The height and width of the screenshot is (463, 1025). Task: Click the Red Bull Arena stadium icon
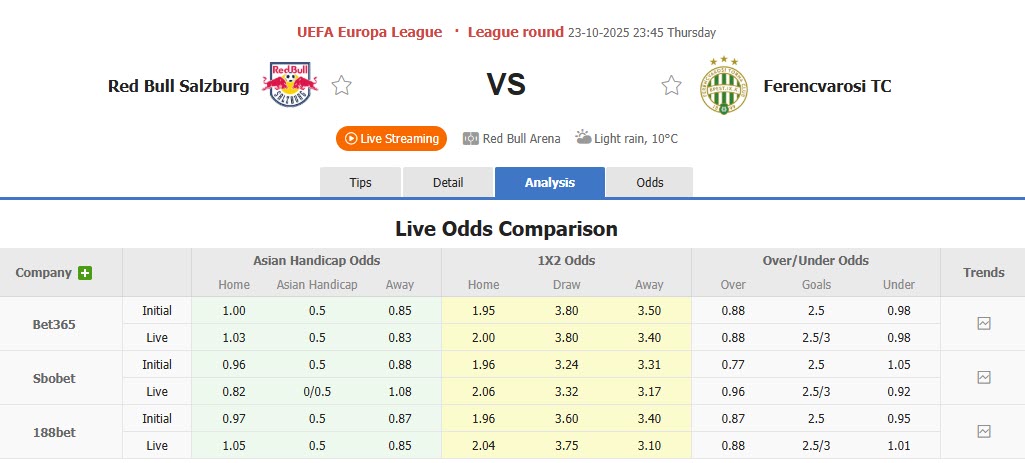pyautogui.click(x=472, y=139)
